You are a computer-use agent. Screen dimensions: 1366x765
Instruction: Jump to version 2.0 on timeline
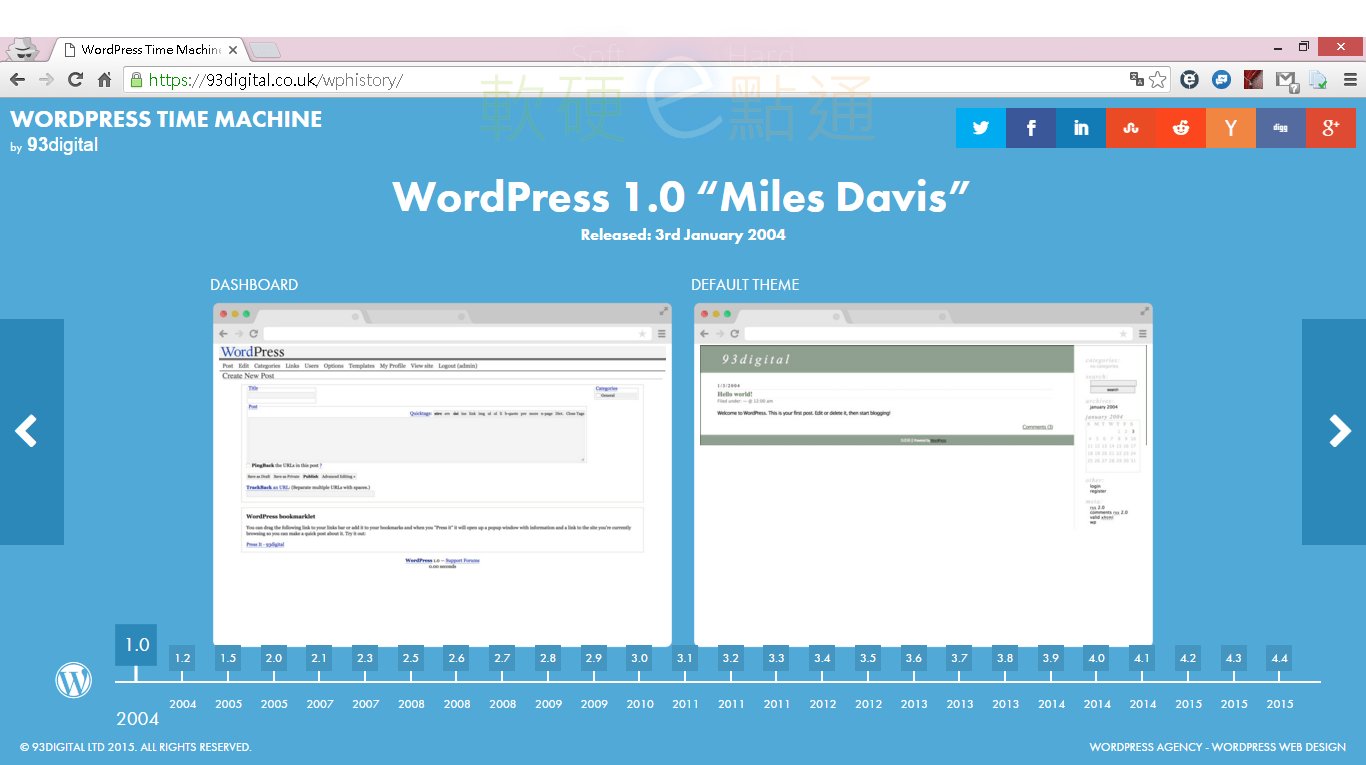tap(273, 658)
